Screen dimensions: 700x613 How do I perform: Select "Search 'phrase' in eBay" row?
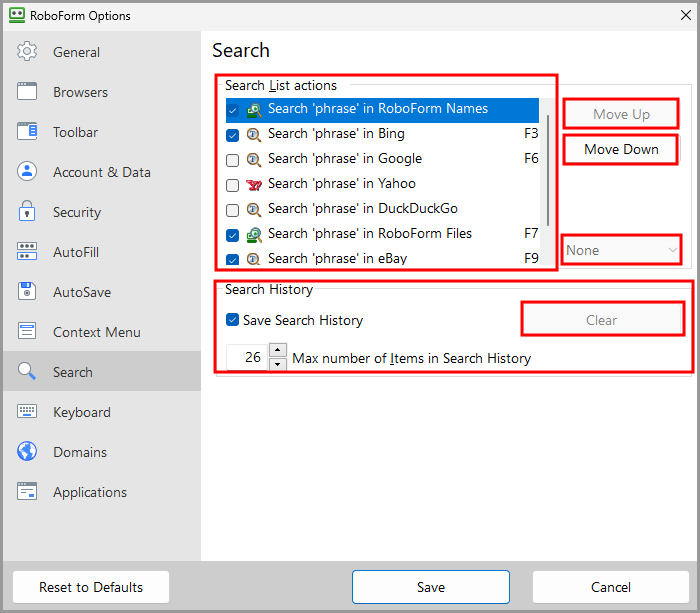[x=382, y=258]
